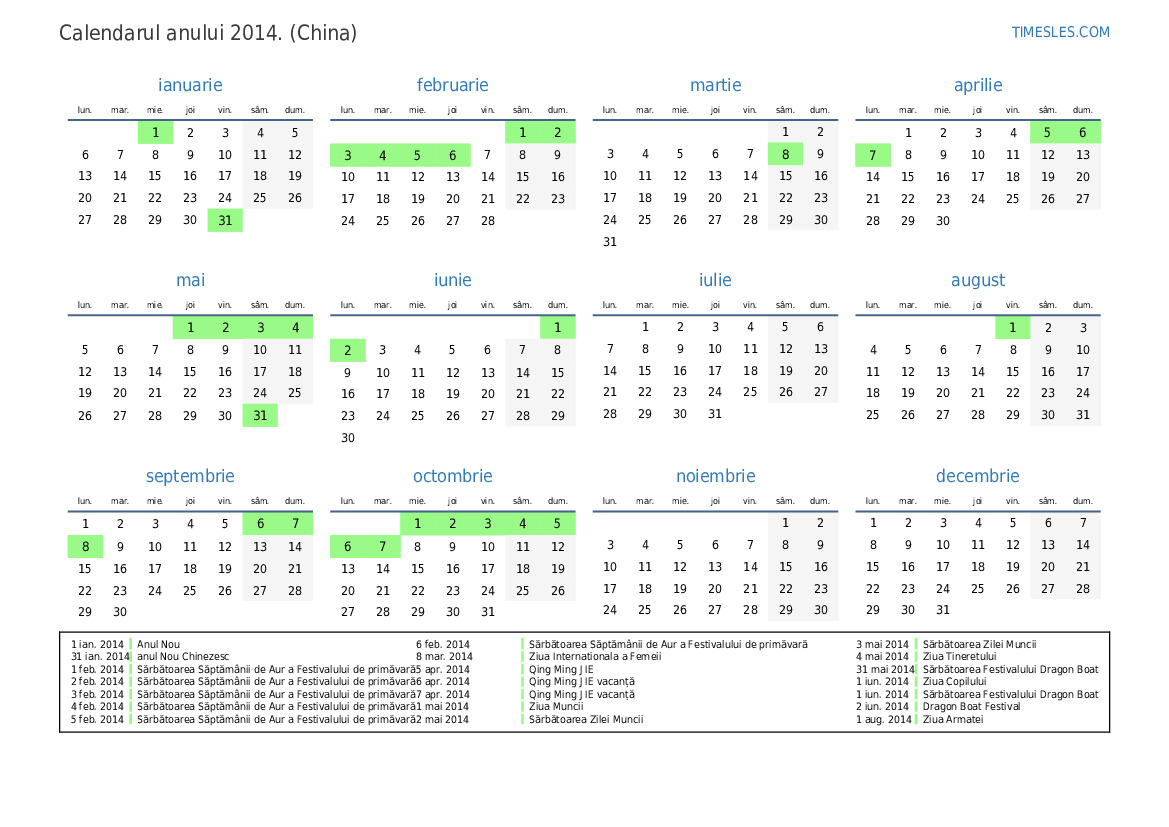Select the highlighted 31 in ianuarie
This screenshot has height=827, width=1169.
[225, 220]
